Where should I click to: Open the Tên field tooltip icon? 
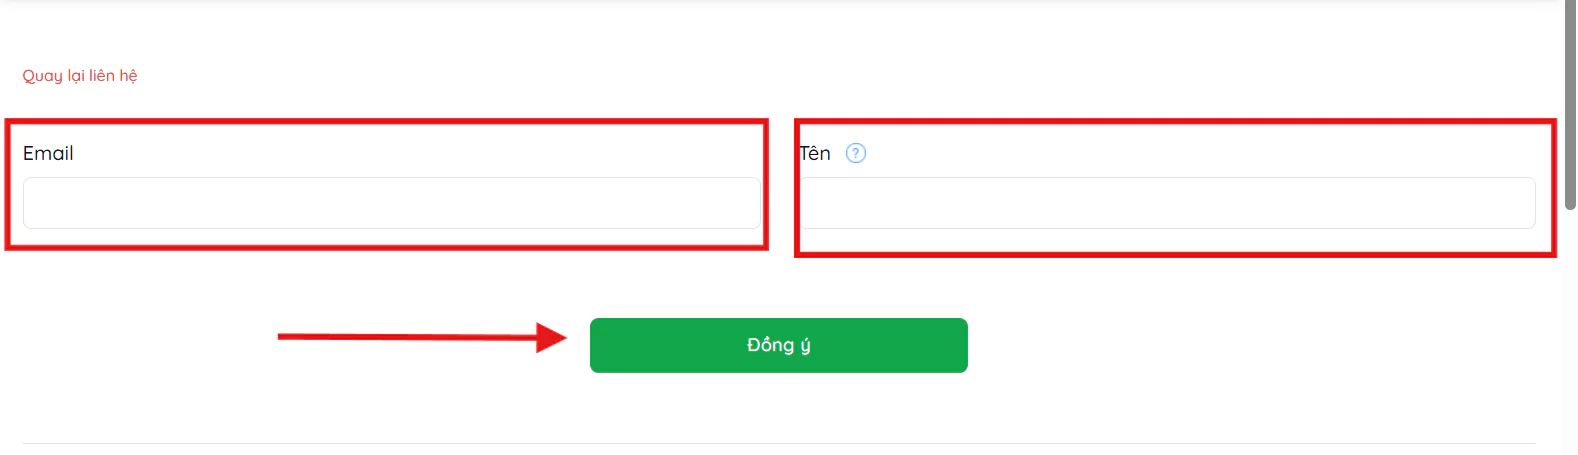[856, 153]
